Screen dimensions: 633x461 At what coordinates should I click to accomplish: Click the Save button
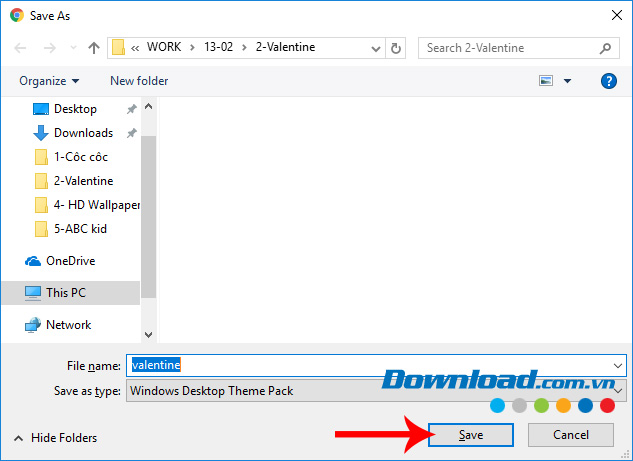tap(470, 435)
